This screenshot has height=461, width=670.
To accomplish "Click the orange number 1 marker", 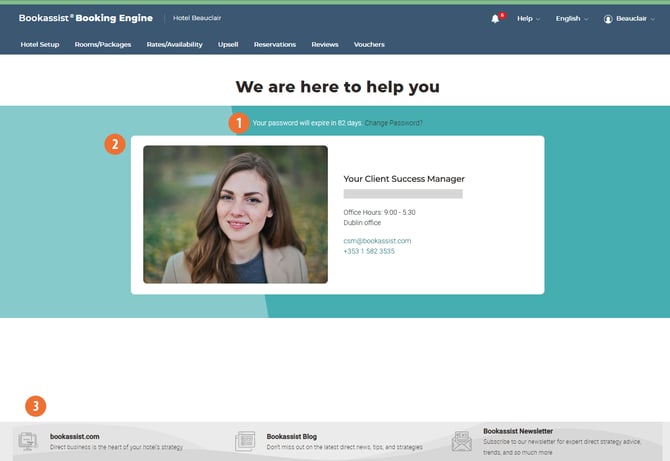I will (237, 123).
